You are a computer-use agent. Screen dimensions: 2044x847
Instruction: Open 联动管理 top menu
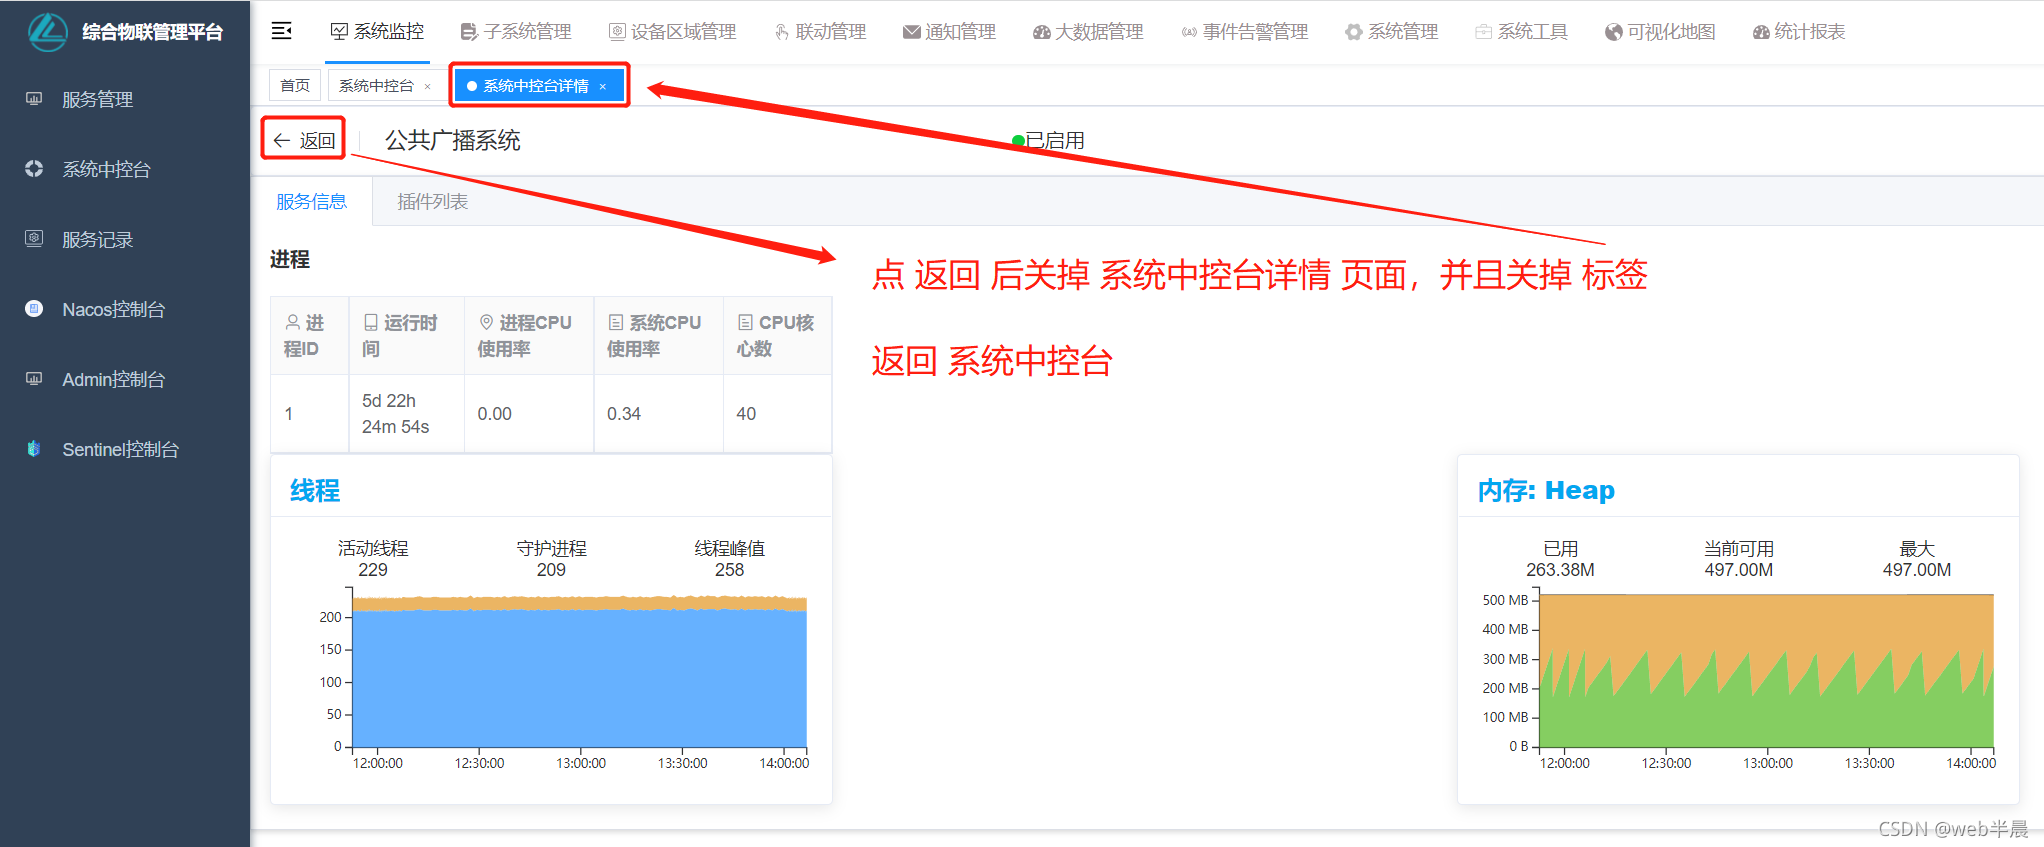pyautogui.click(x=820, y=32)
